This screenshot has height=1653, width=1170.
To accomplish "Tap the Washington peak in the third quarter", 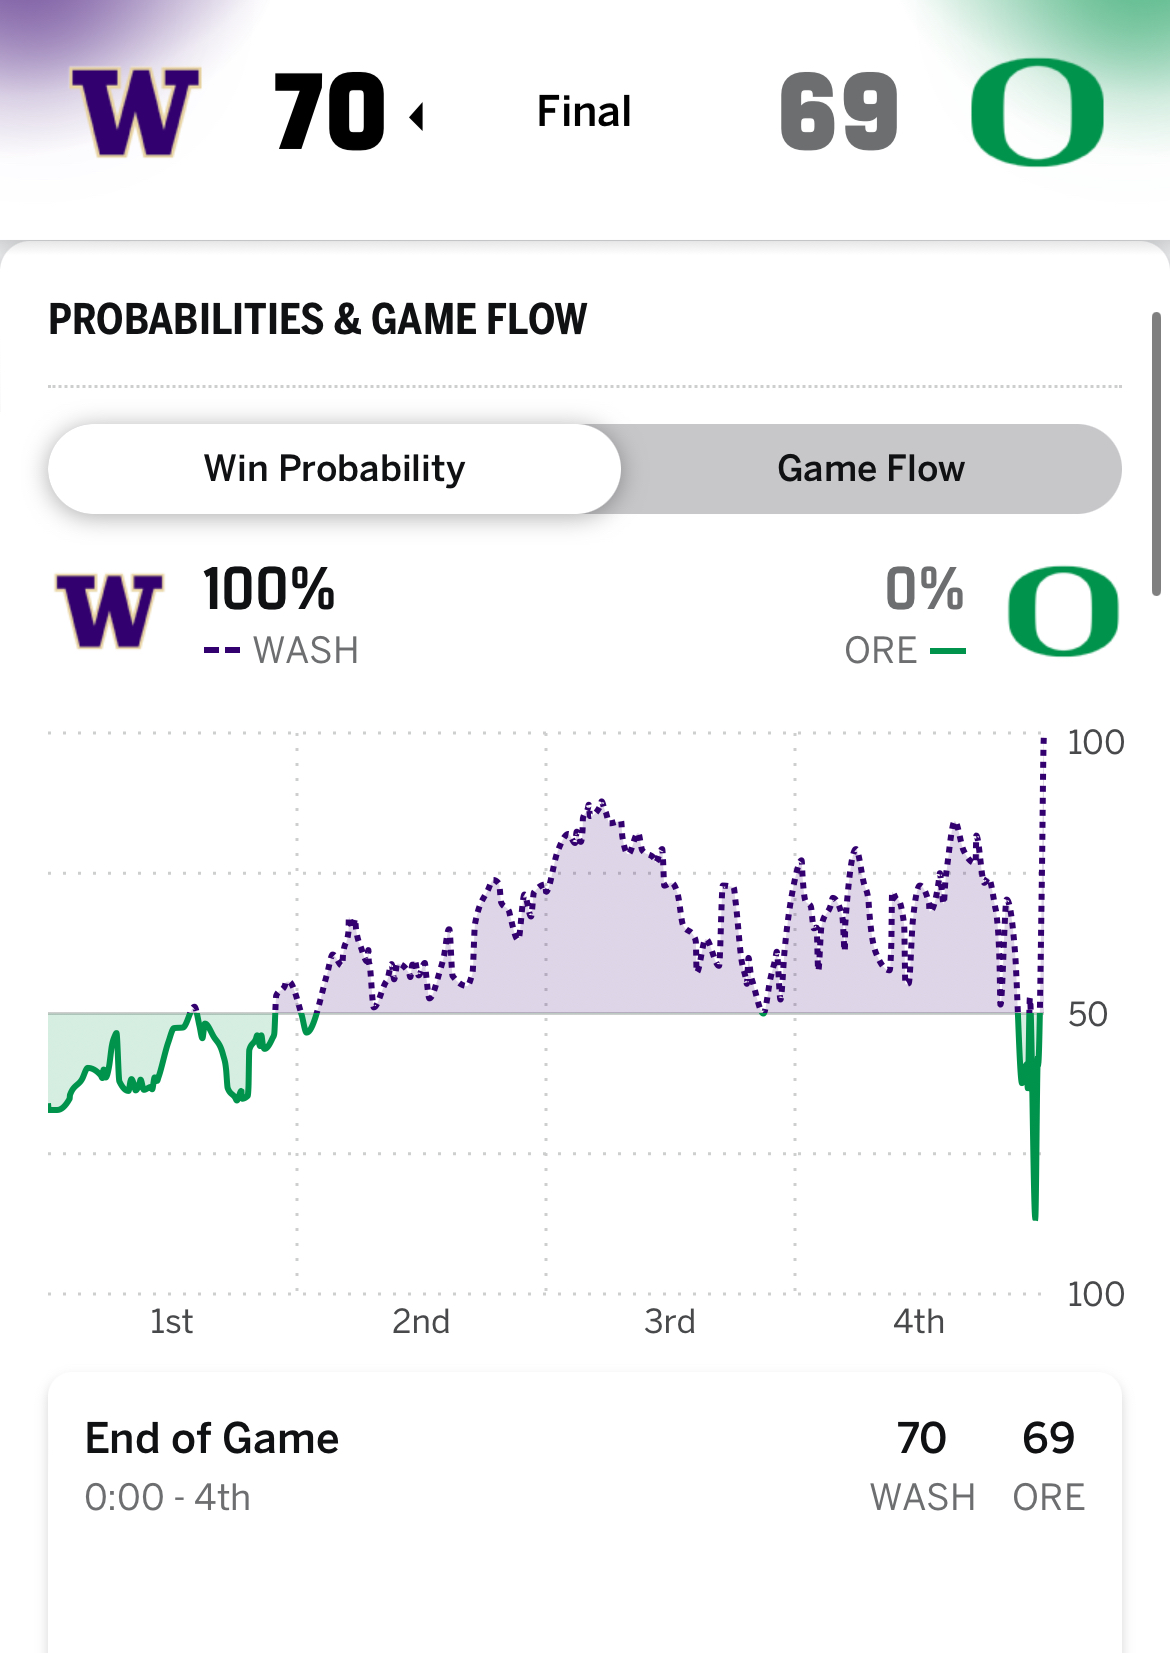I will pyautogui.click(x=598, y=803).
